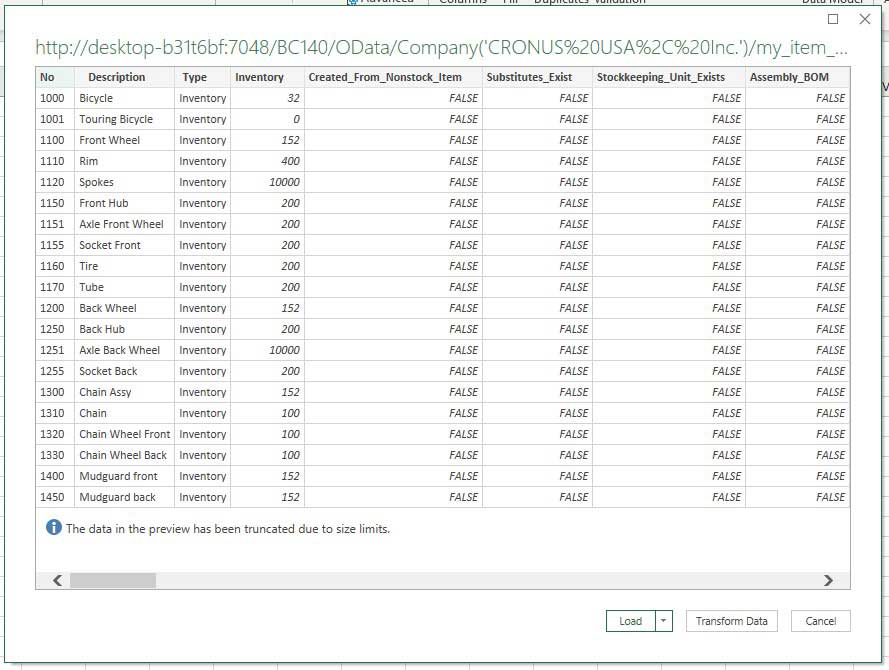Click the Touring Bicycle cell
The height and width of the screenshot is (670, 889).
click(x=125, y=119)
